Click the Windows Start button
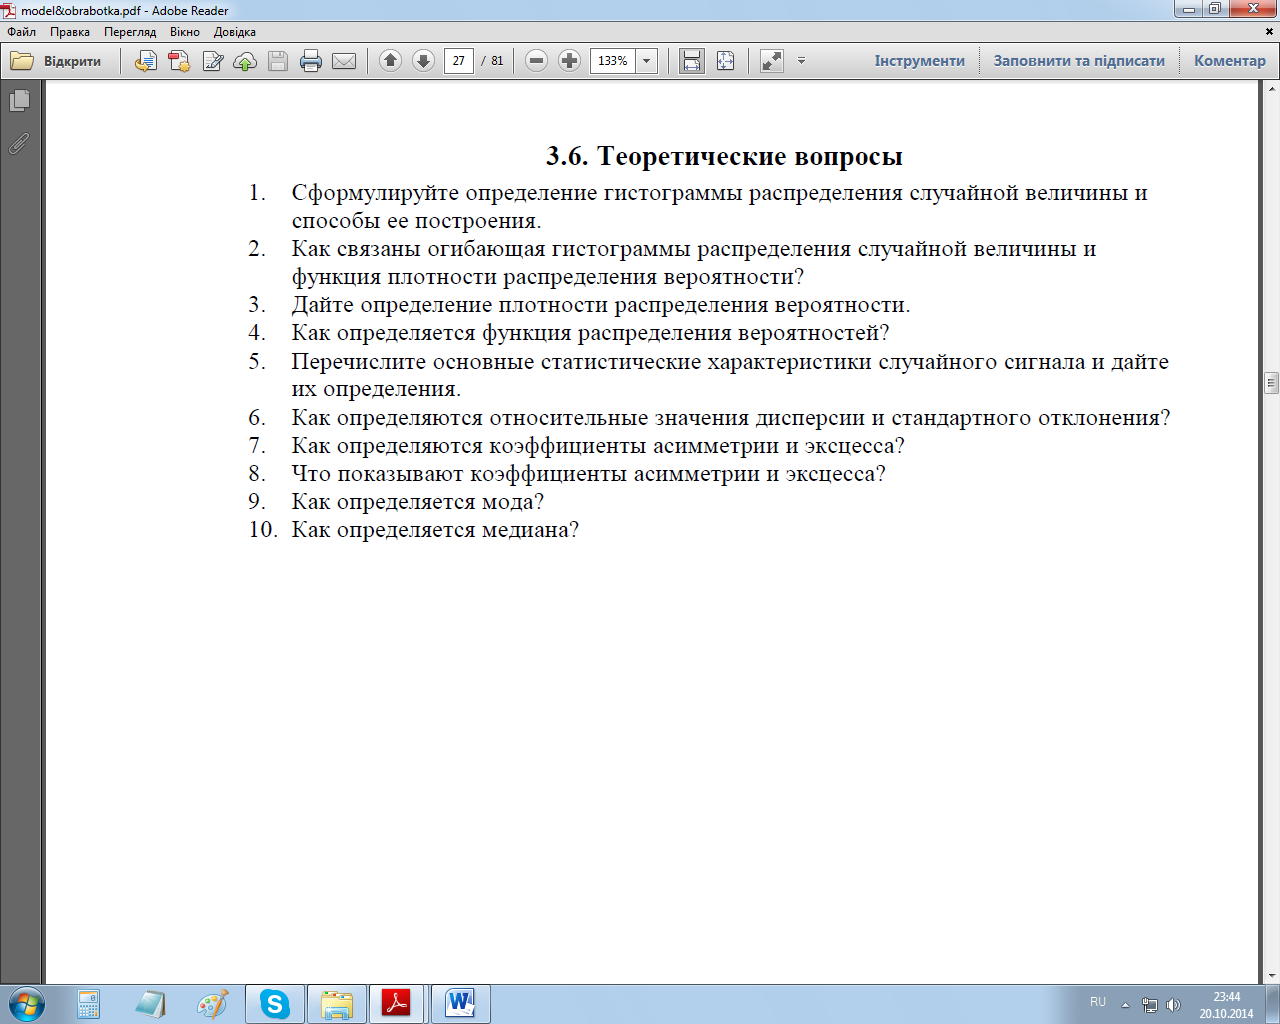Viewport: 1280px width, 1024px height. [x=26, y=1004]
